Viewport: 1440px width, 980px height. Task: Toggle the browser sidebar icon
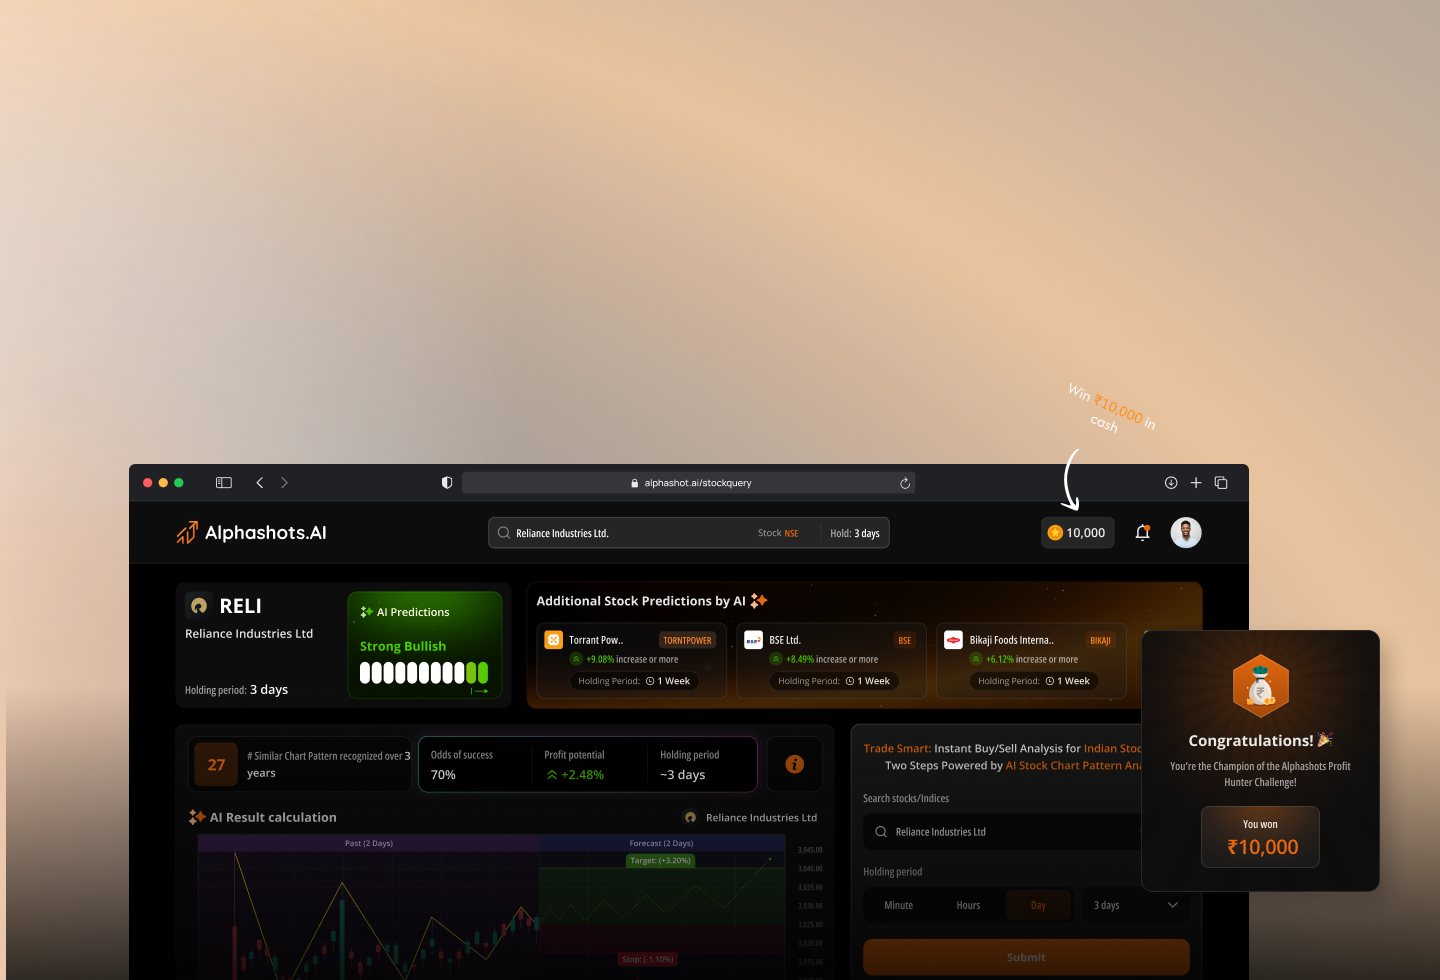coord(224,483)
